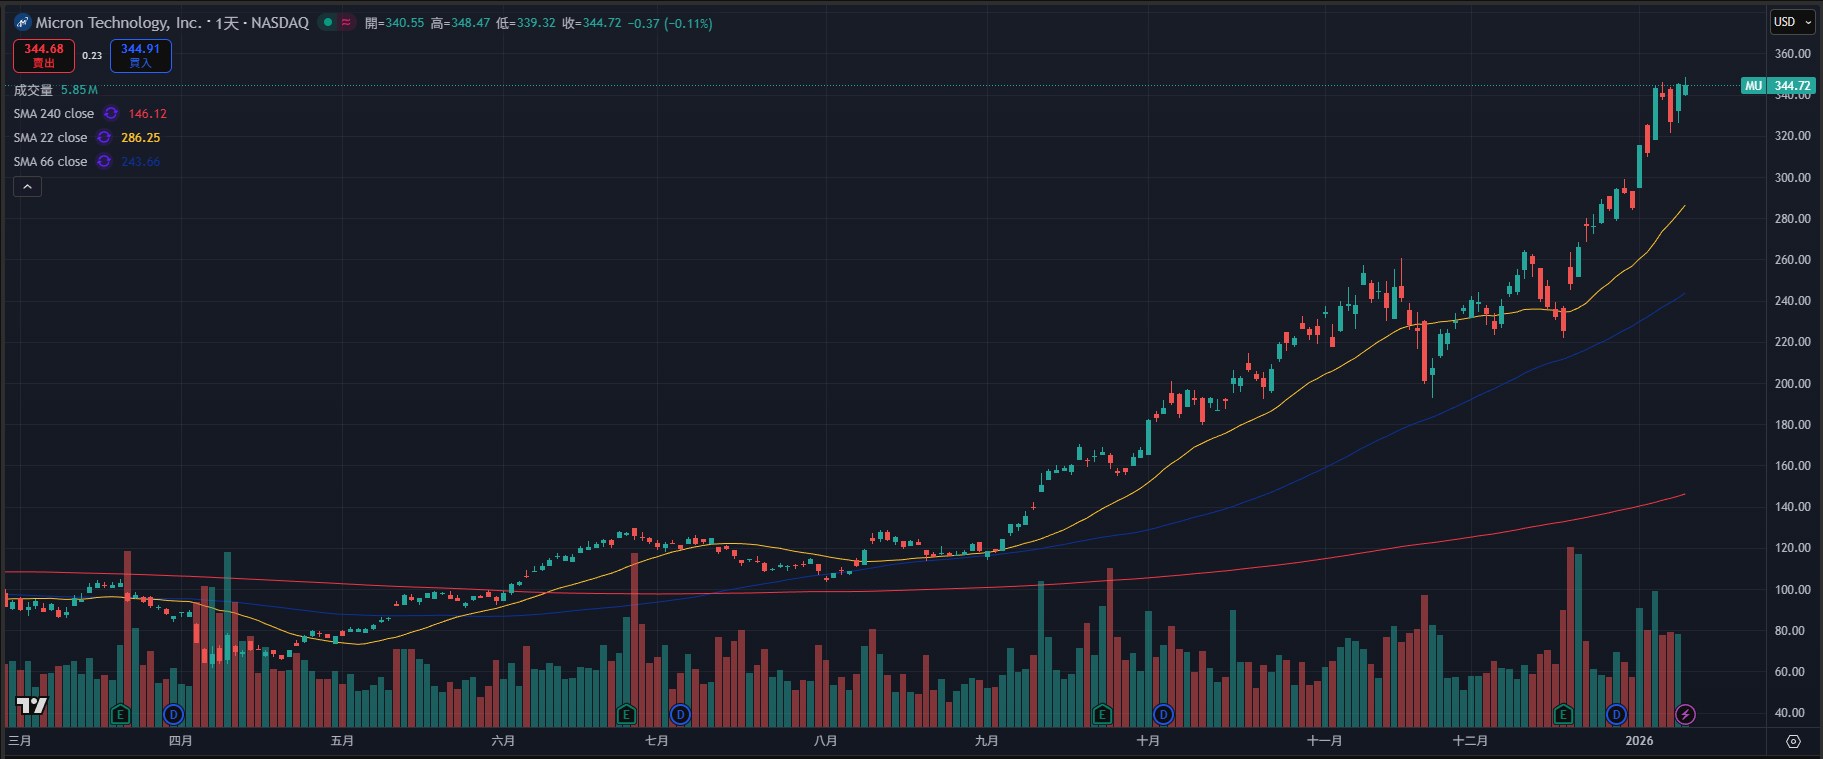Image resolution: width=1823 pixels, height=759 pixels.
Task: Click the earnings E marker in December
Action: [1563, 714]
